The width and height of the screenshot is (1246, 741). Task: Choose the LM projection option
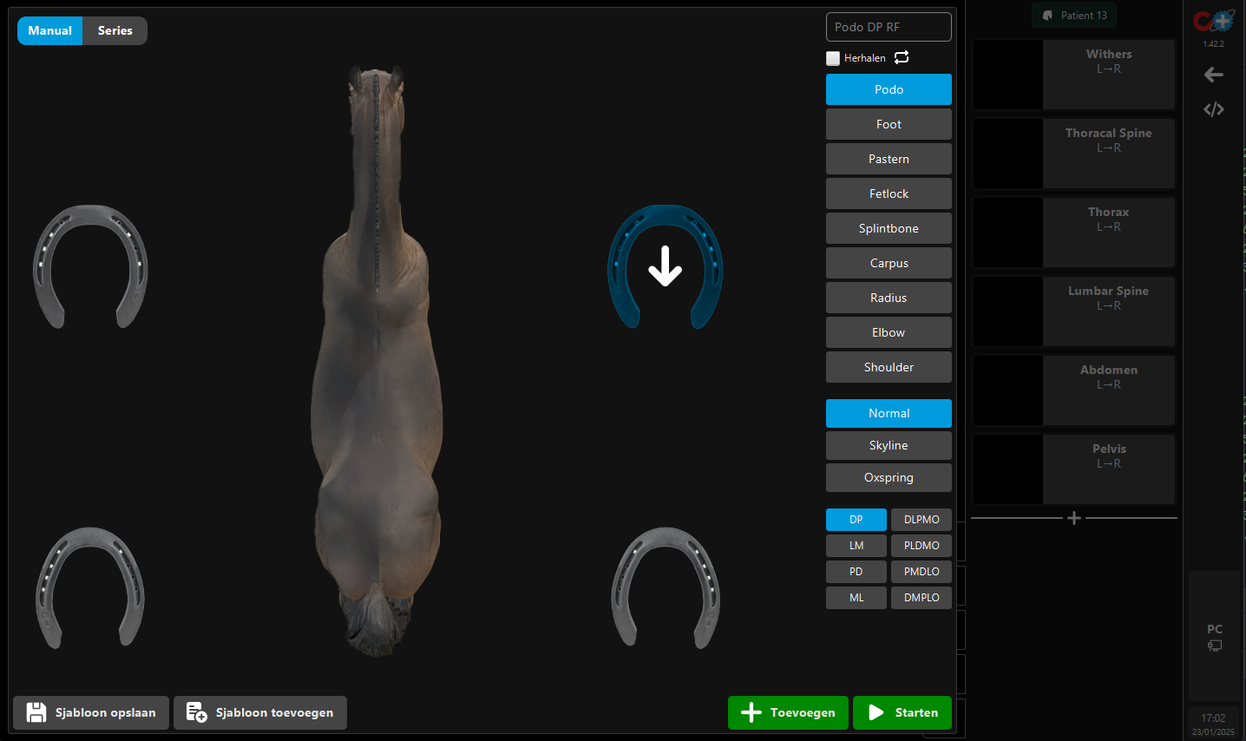point(856,546)
